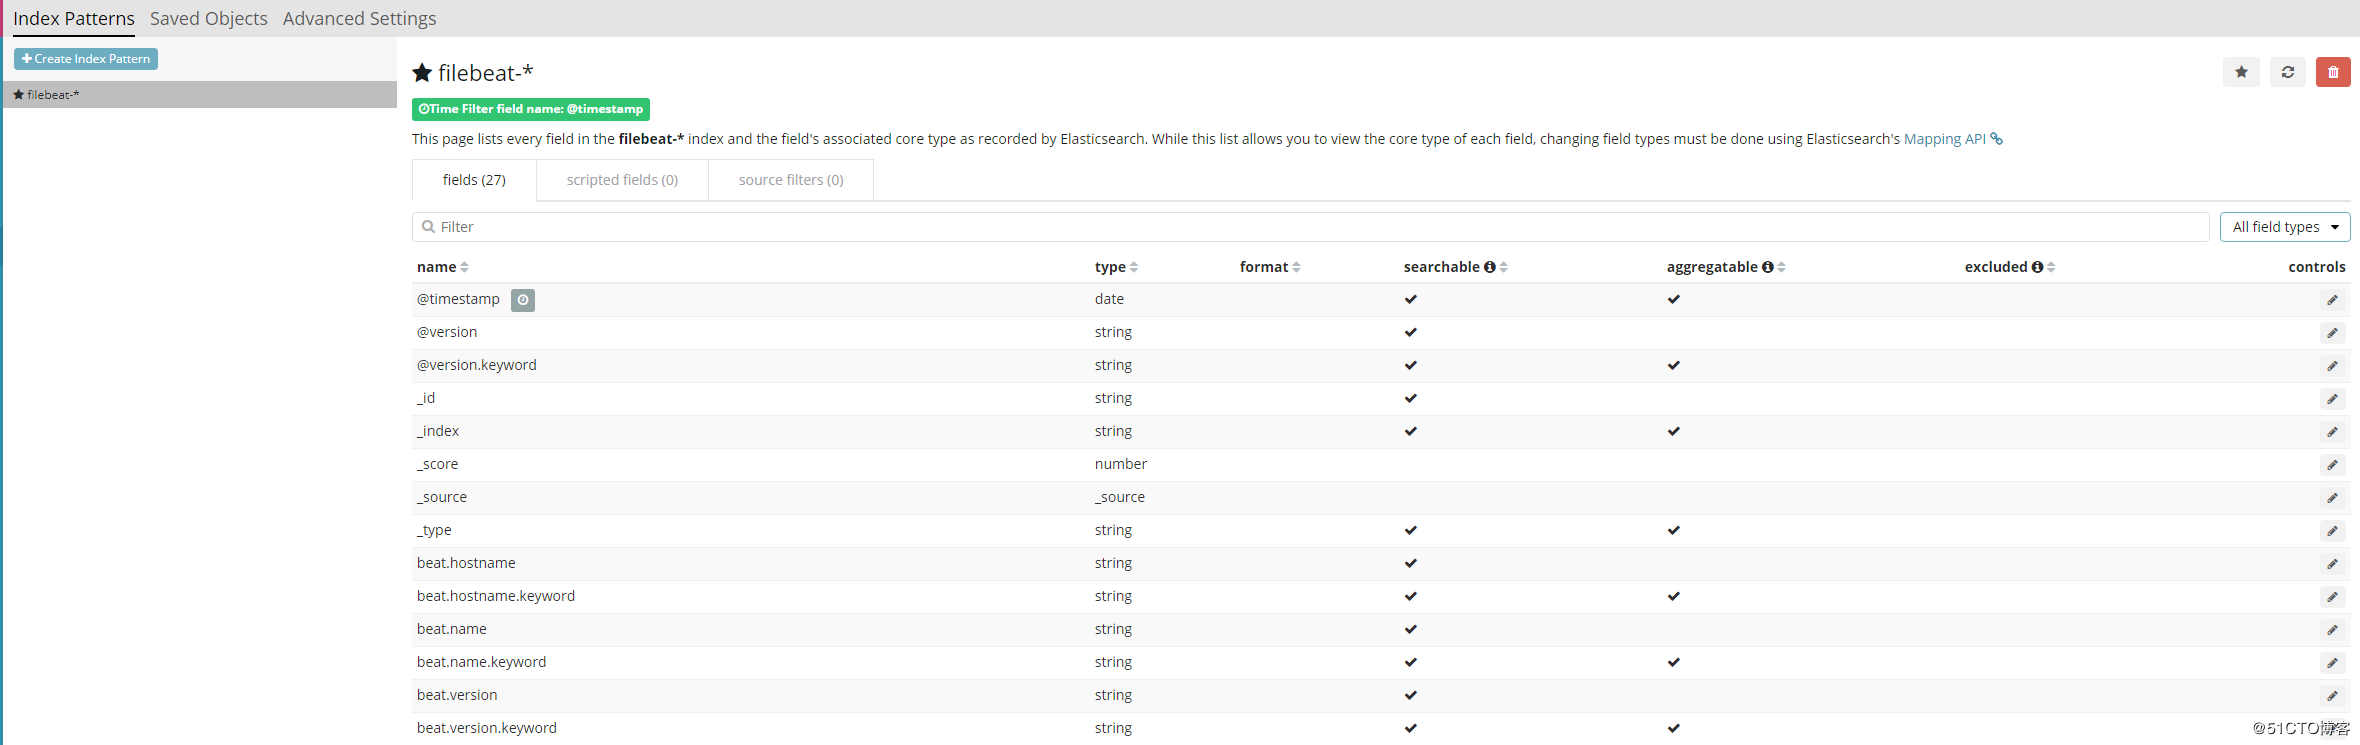Image resolution: width=2360 pixels, height=745 pixels.
Task: Edit the _id field pencil icon
Action: [x=2332, y=399]
